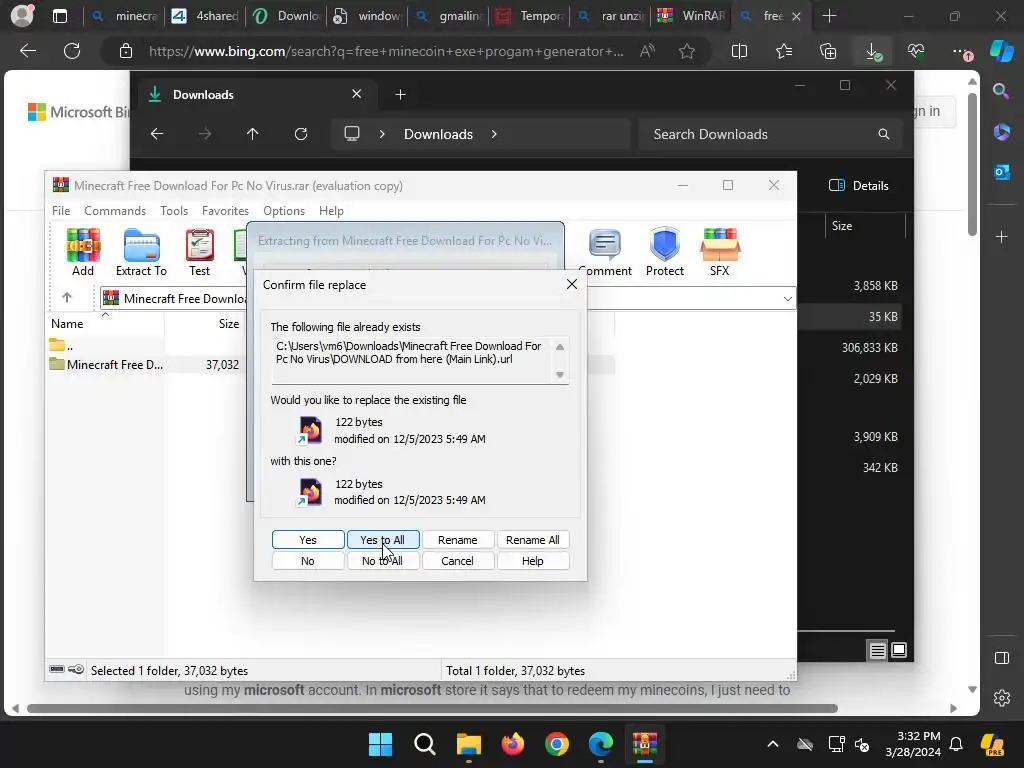
Task: Open Edge split screen icon
Action: (x=739, y=51)
